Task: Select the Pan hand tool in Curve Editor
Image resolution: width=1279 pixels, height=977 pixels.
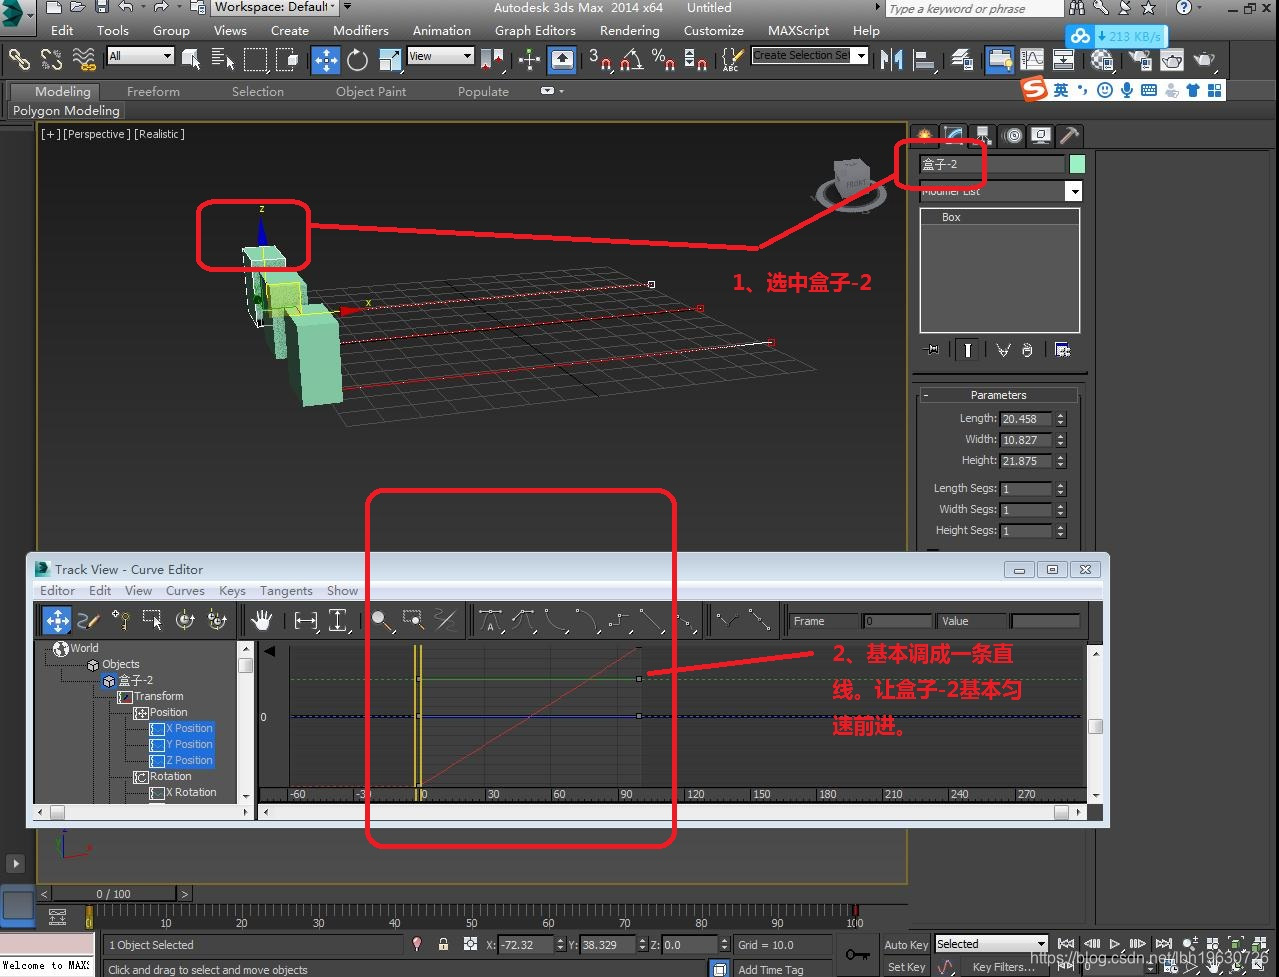Action: pyautogui.click(x=262, y=621)
